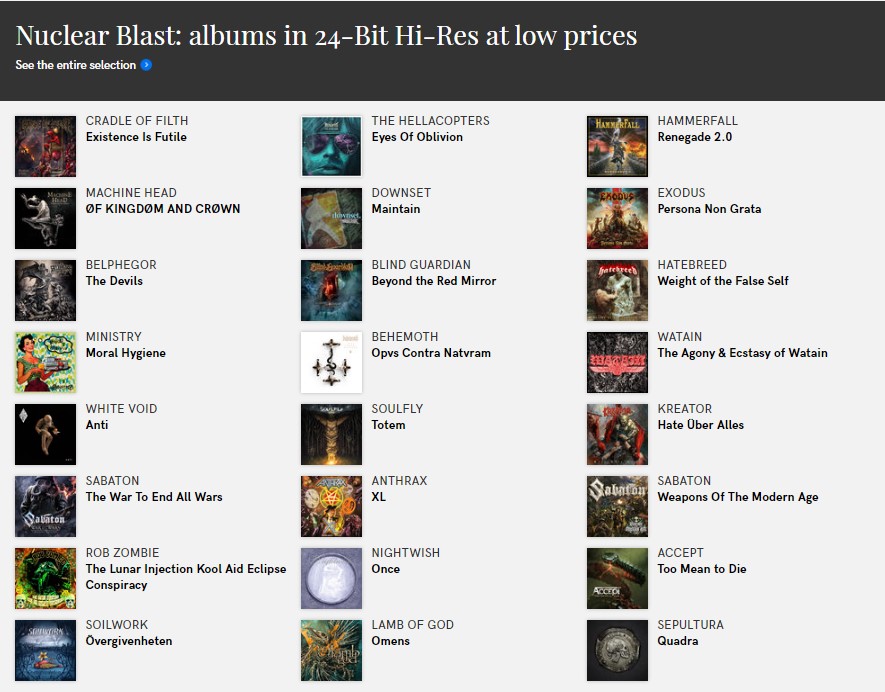The height and width of the screenshot is (692, 885).
Task: Open the Too Mean to Die link
Action: click(702, 569)
